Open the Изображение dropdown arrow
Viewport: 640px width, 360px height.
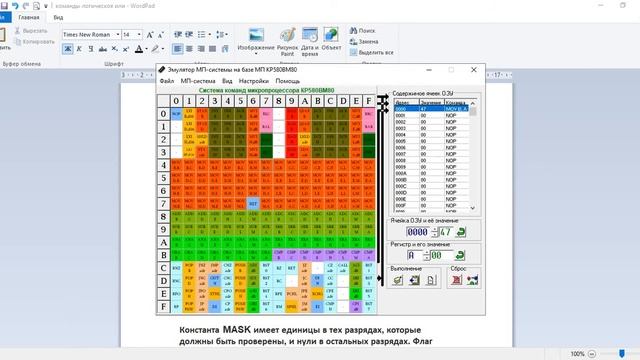(256, 54)
